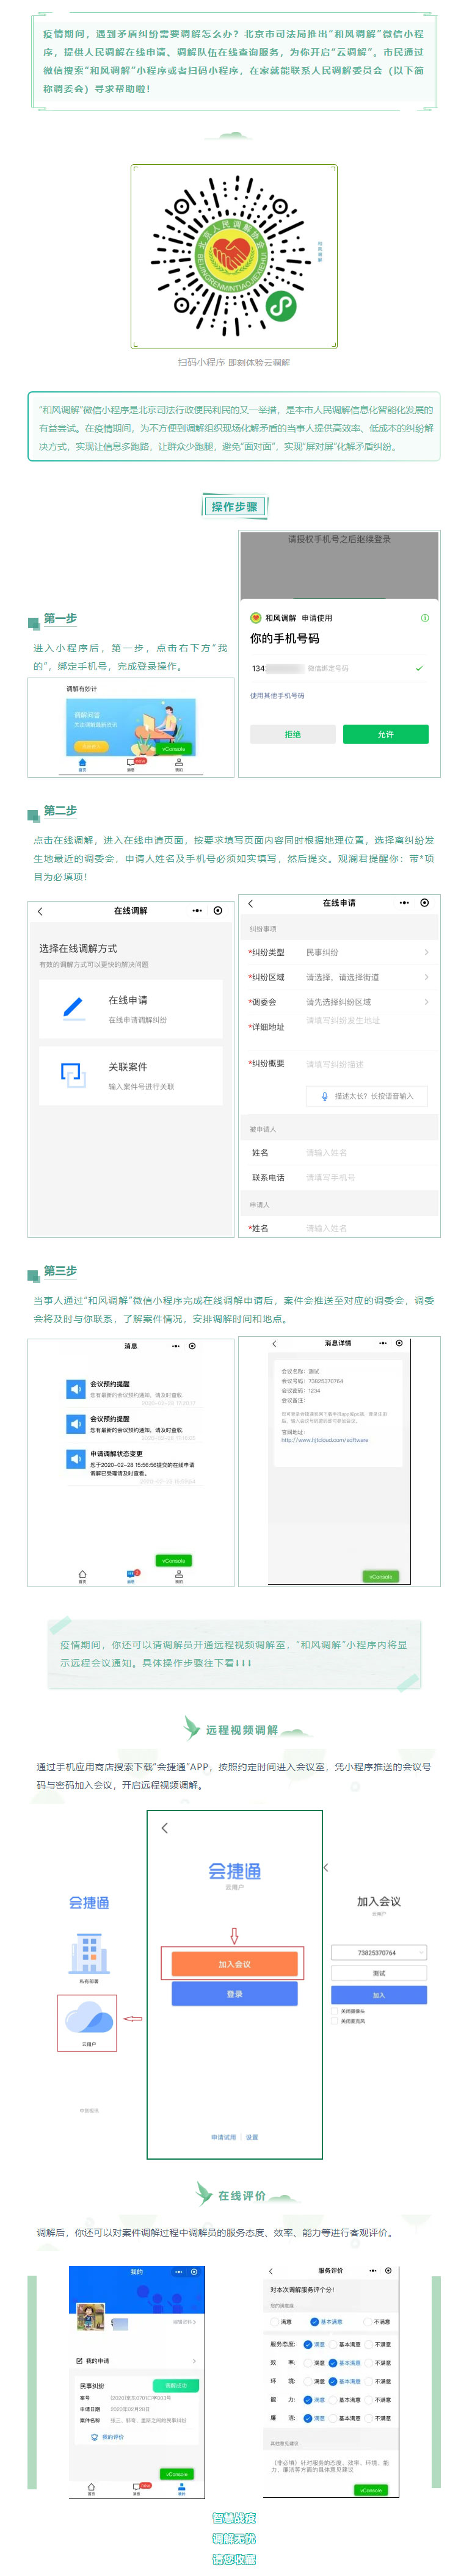The image size is (472, 2576).
Task: Click the green 调解成功 status badge
Action: 176,2386
